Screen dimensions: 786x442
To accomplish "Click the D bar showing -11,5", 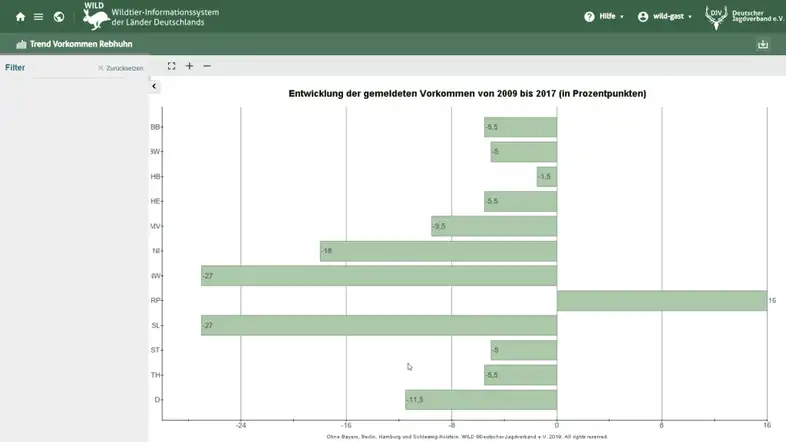I will (480, 400).
